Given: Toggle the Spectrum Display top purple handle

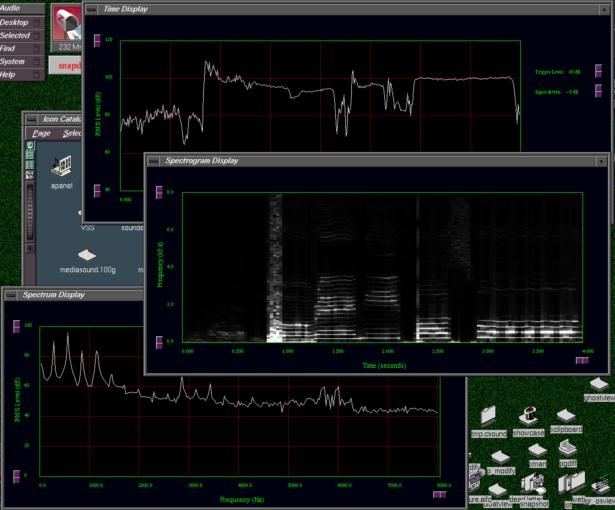Looking at the screenshot, I should pos(16,326).
